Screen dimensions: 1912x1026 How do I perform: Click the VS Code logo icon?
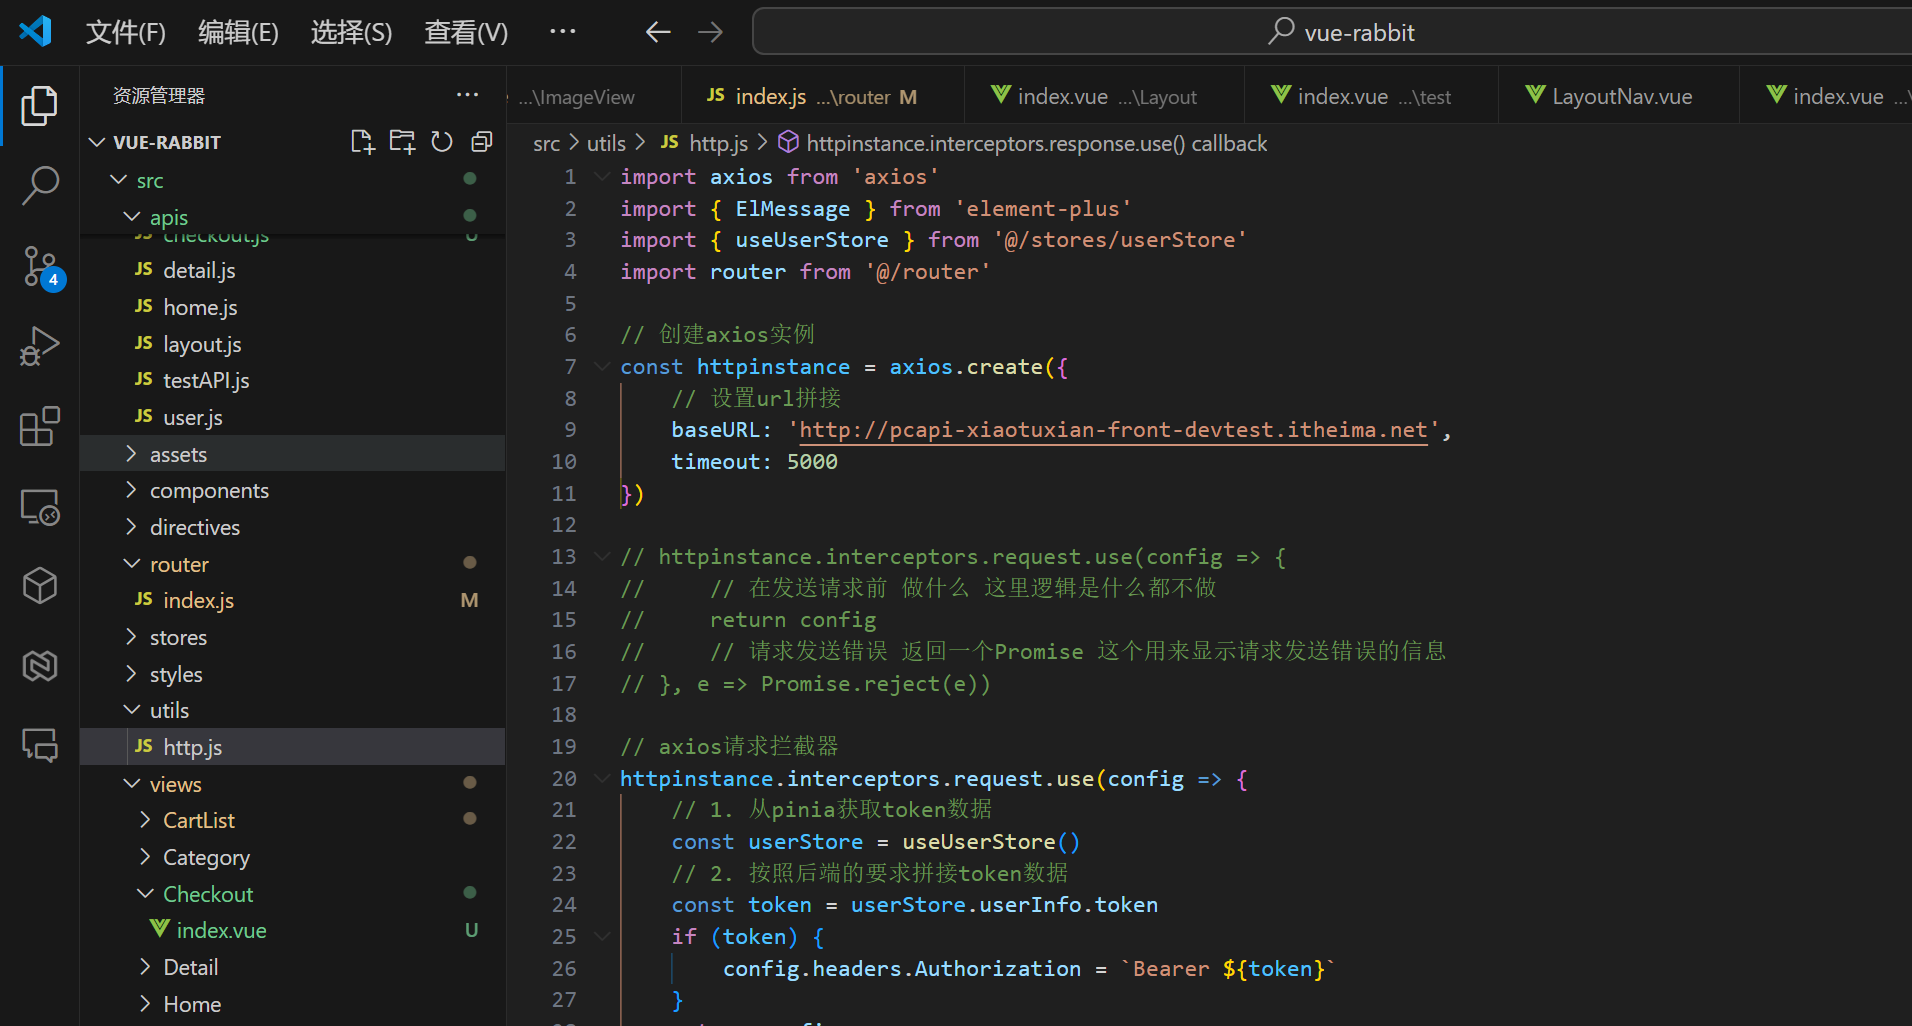click(36, 32)
